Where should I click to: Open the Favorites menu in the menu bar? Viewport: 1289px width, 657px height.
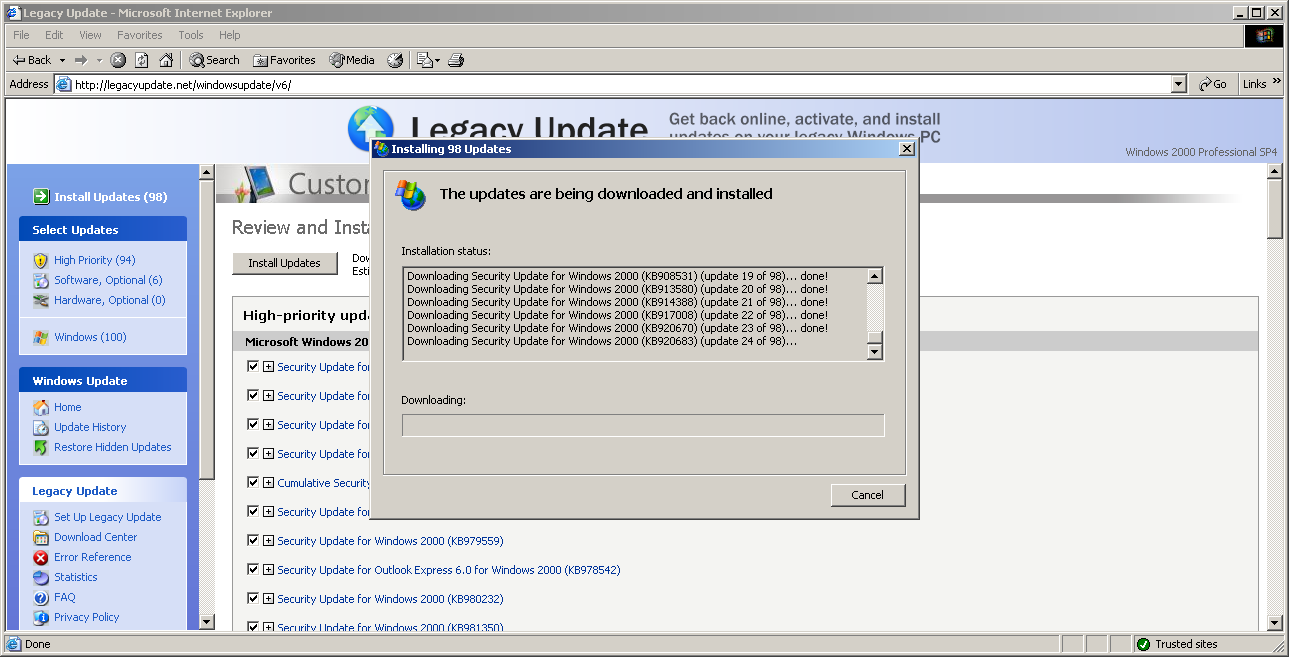(x=139, y=34)
